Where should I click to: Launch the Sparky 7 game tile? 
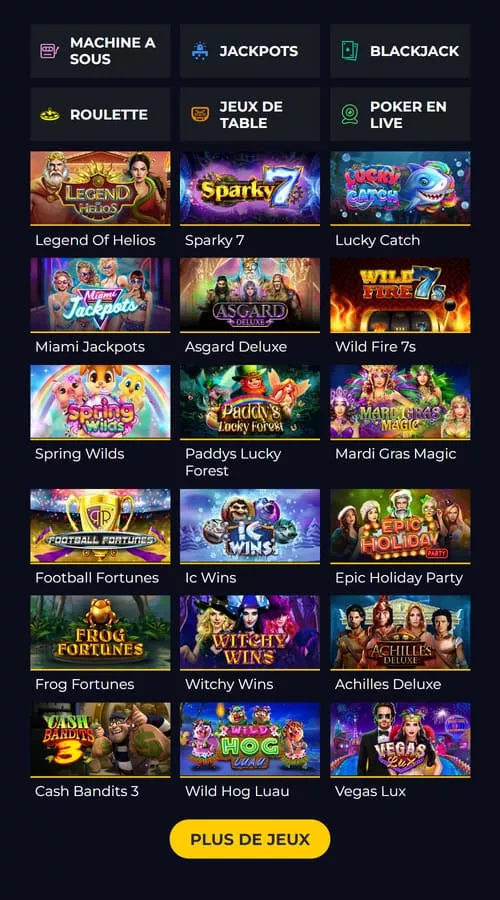(x=250, y=188)
